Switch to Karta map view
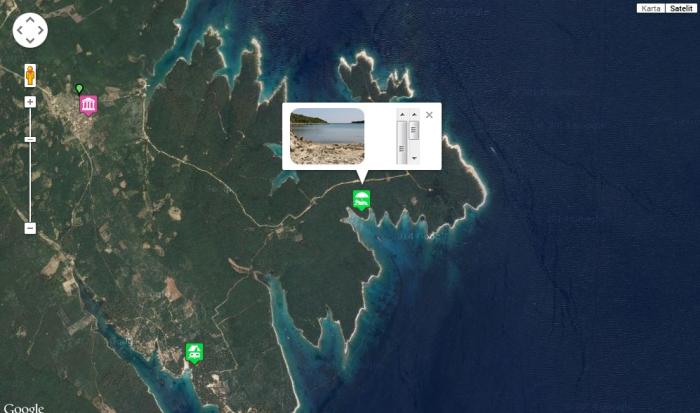Viewport: 700px width, 413px height. [650, 8]
